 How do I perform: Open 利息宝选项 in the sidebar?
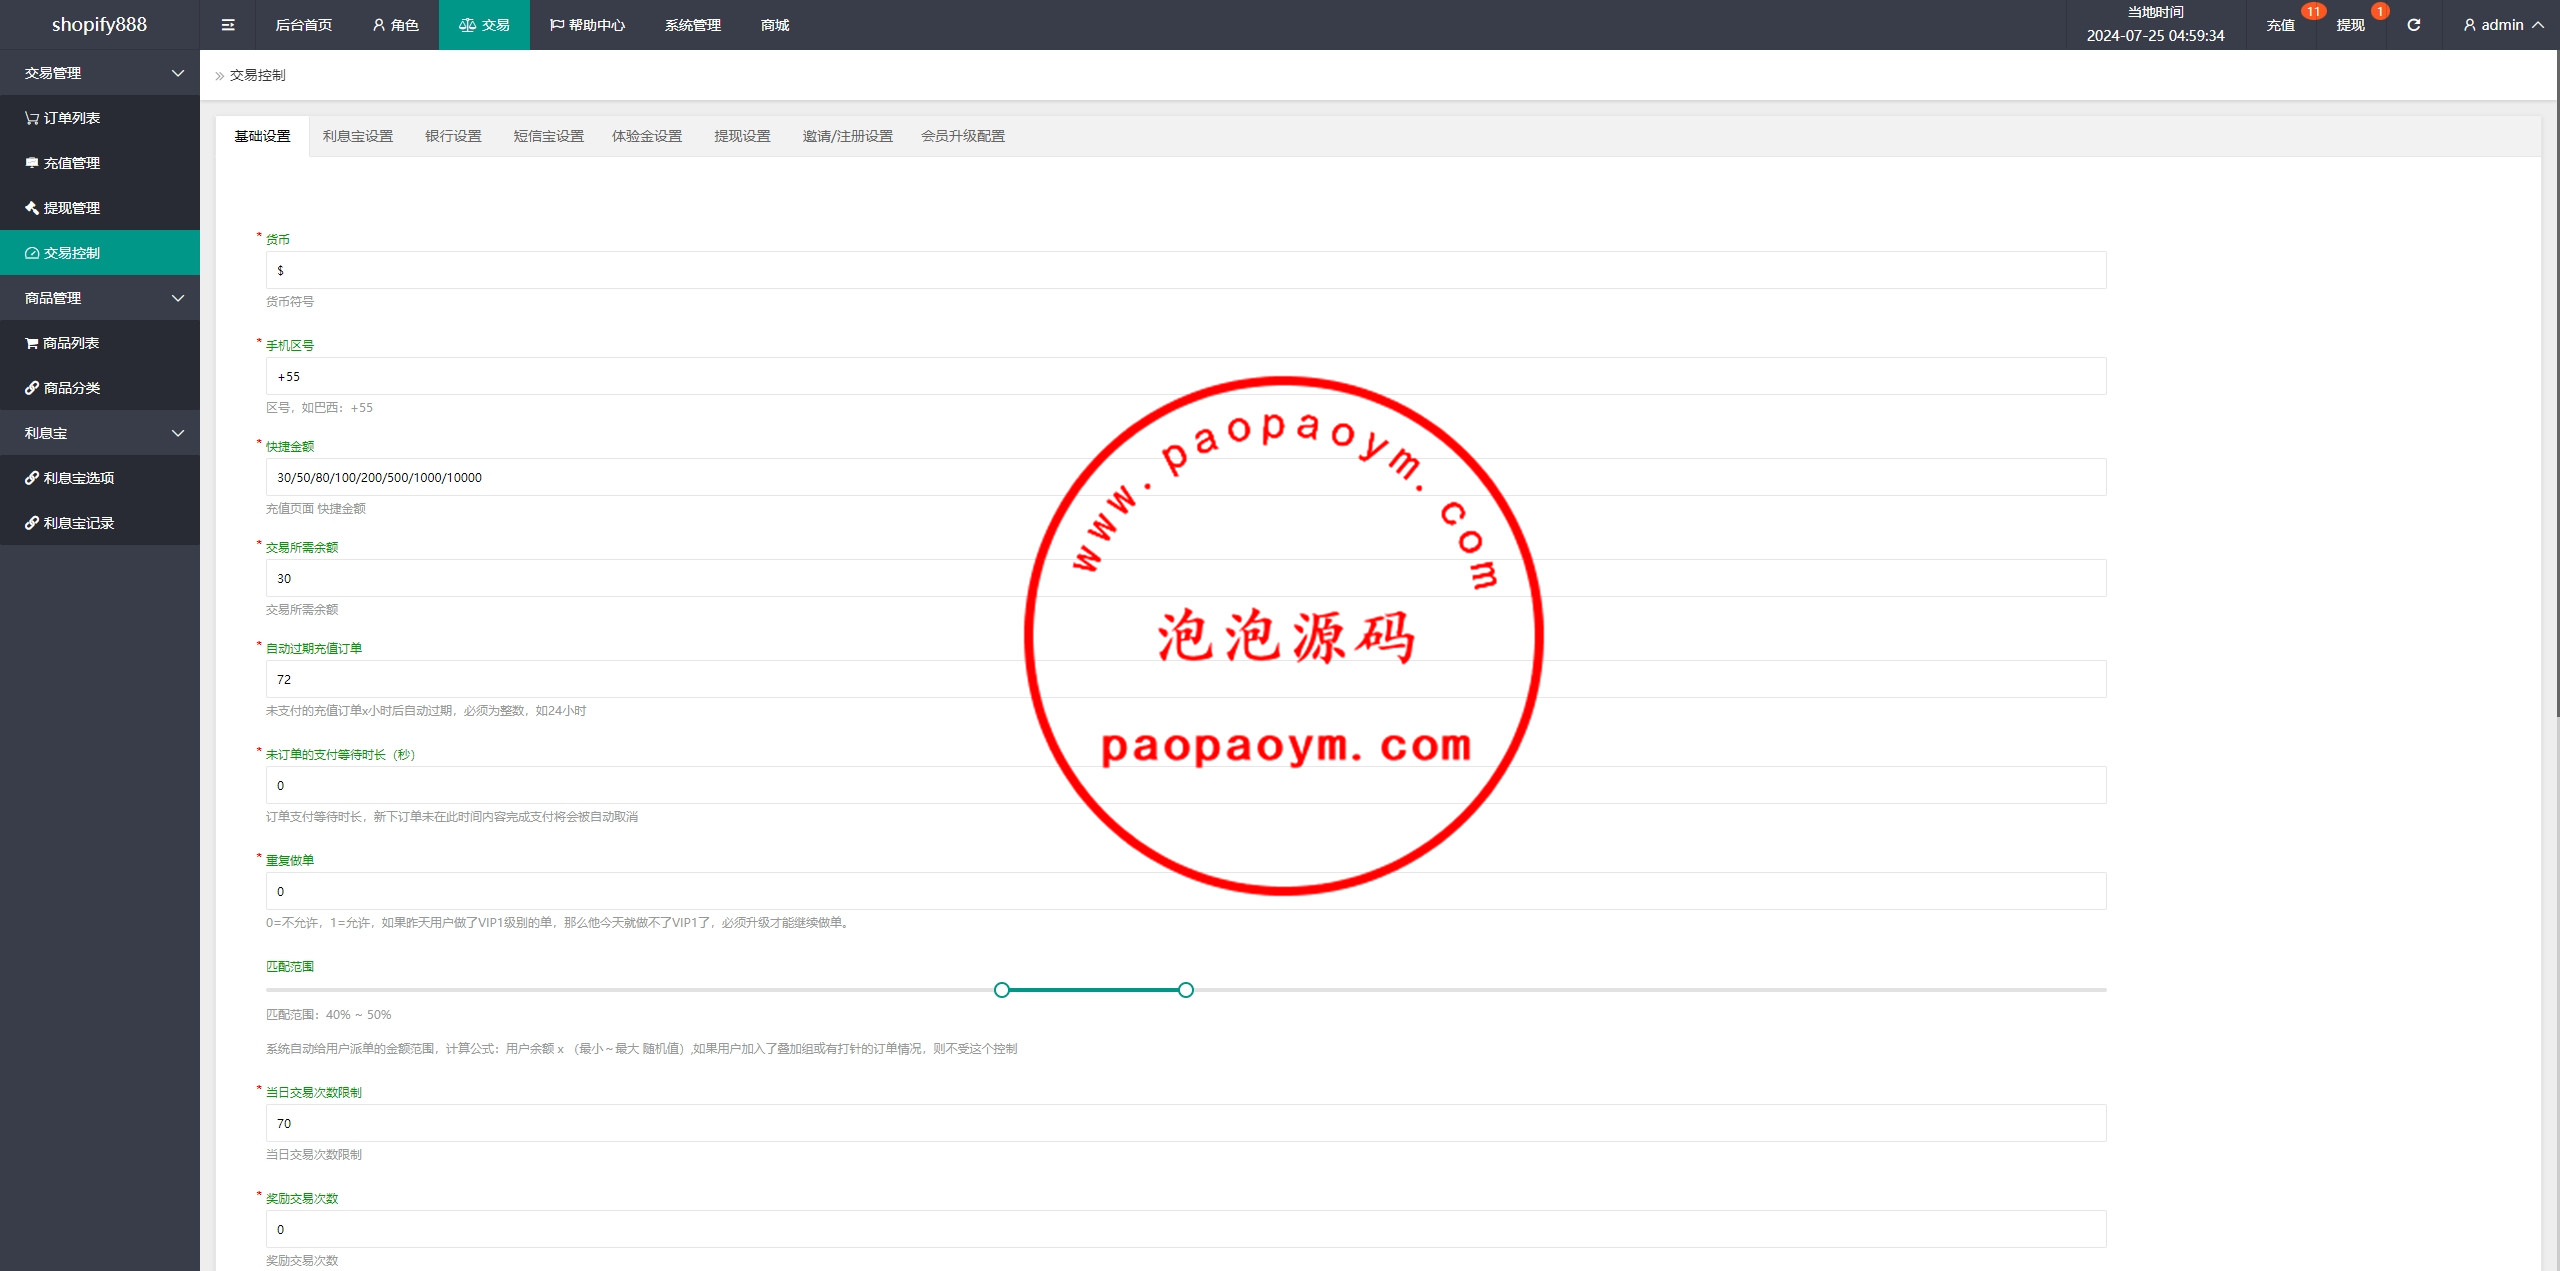[77, 478]
